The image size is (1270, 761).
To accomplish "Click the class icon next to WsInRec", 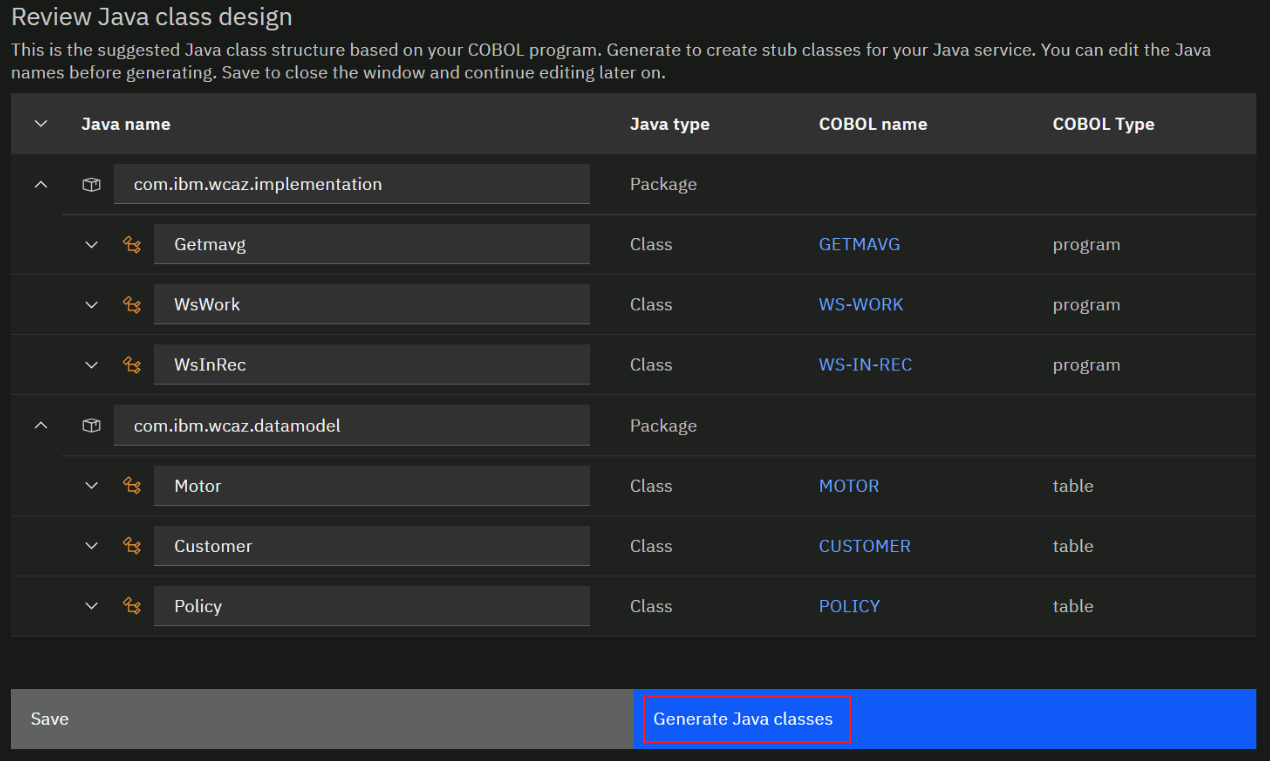I will (132, 365).
